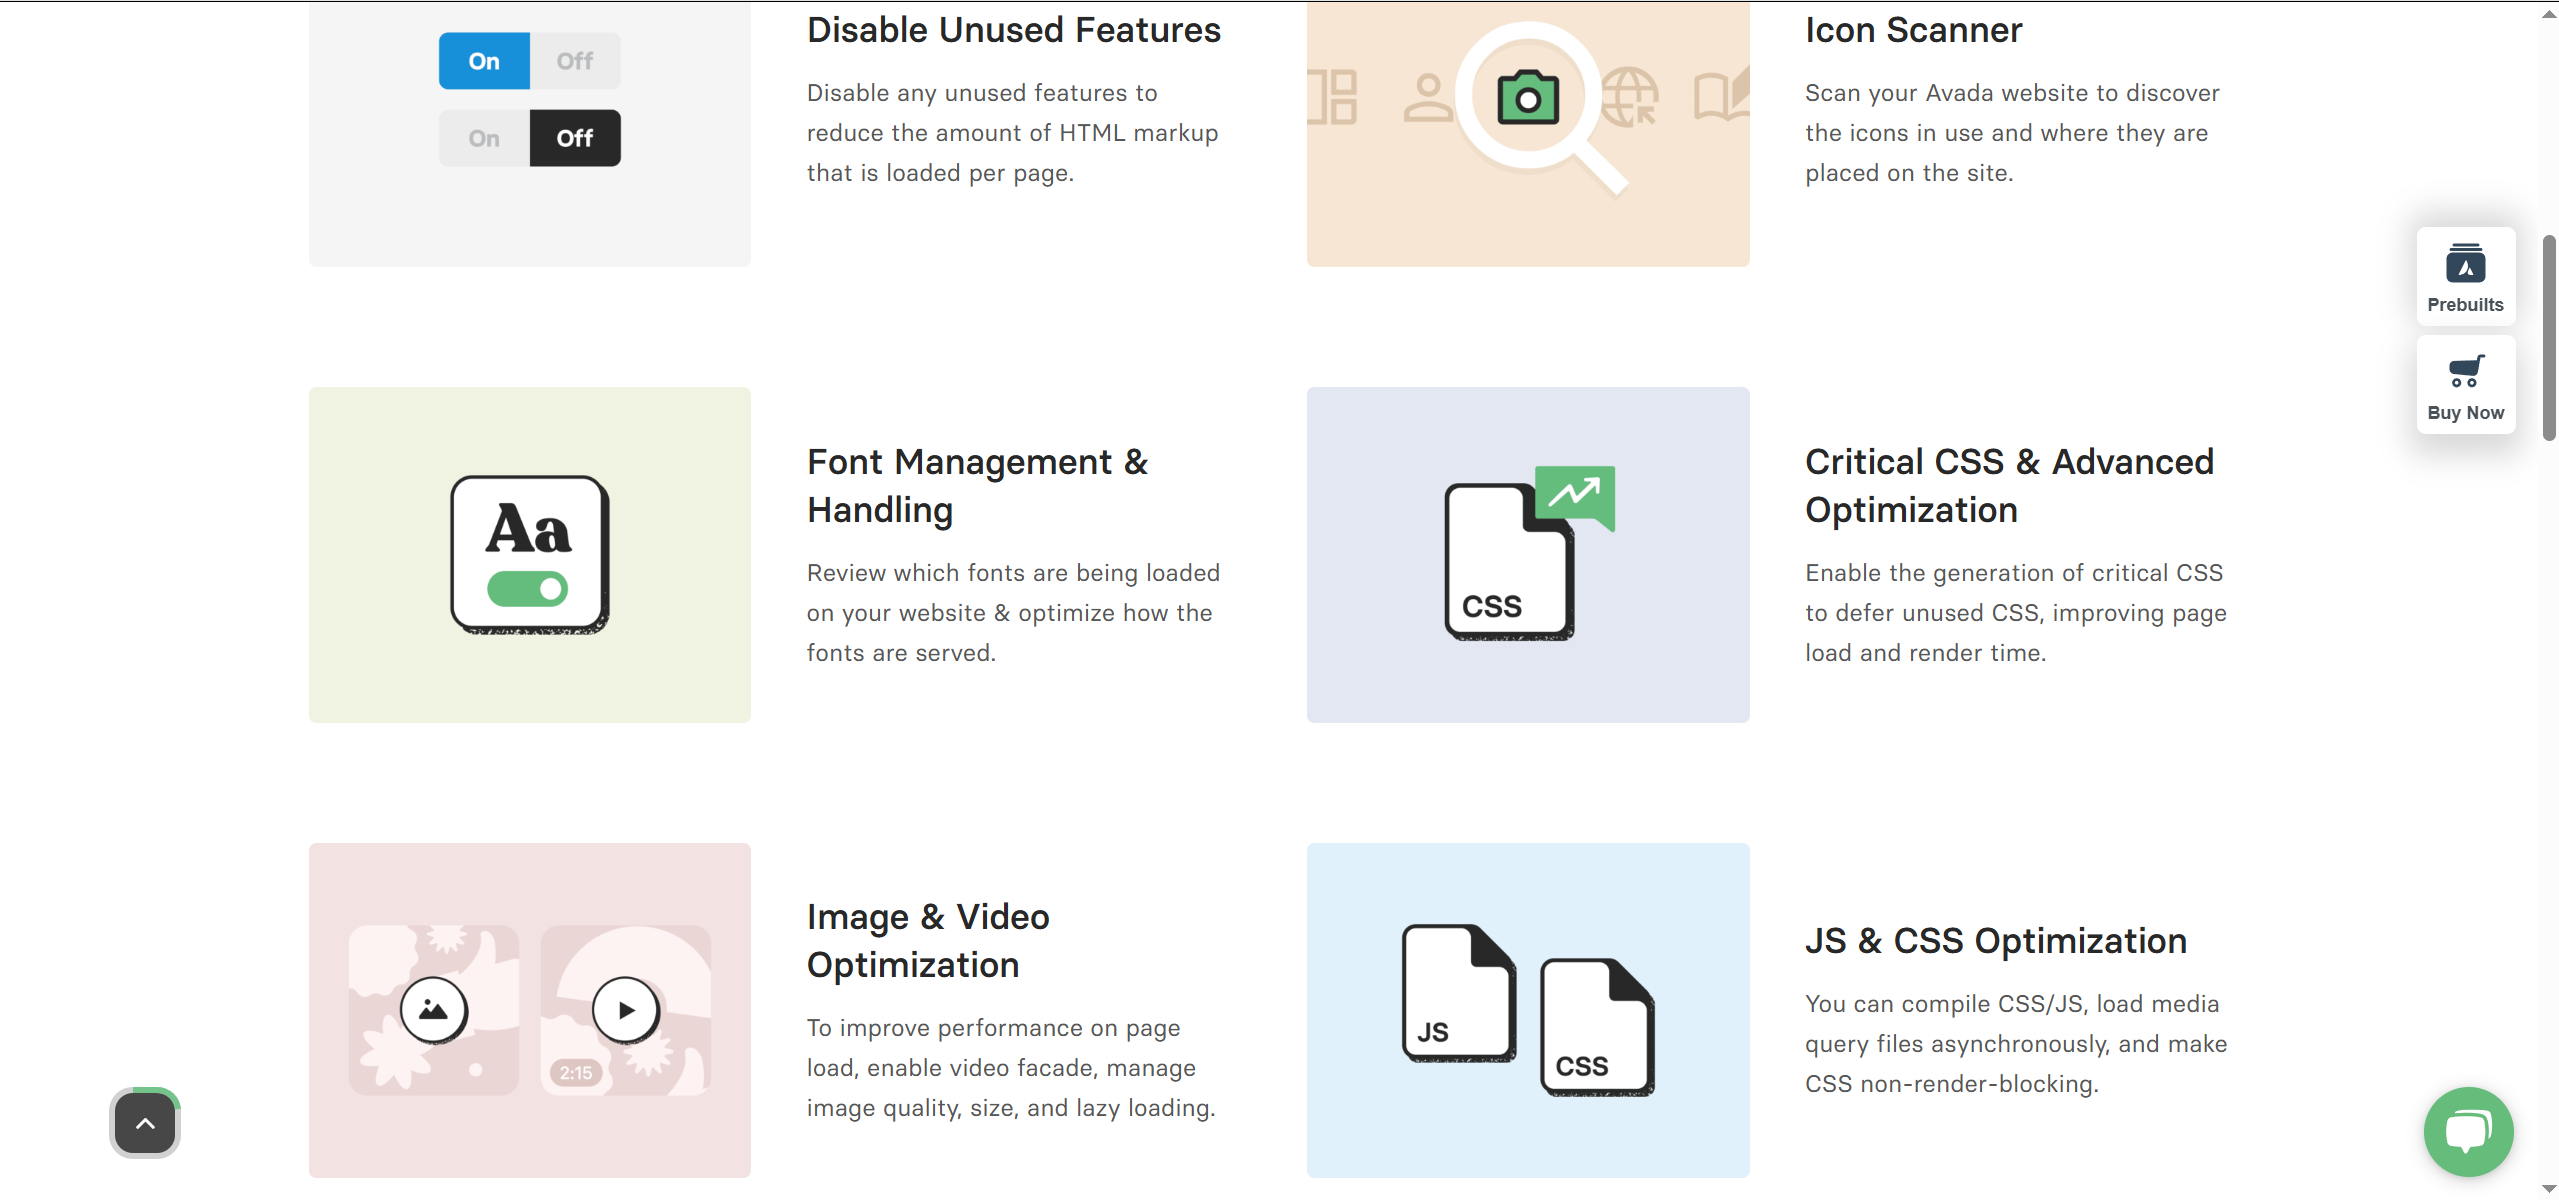Open the JS & CSS Optimization heading
Viewport: 2559px width, 1200px height.
(x=1995, y=940)
